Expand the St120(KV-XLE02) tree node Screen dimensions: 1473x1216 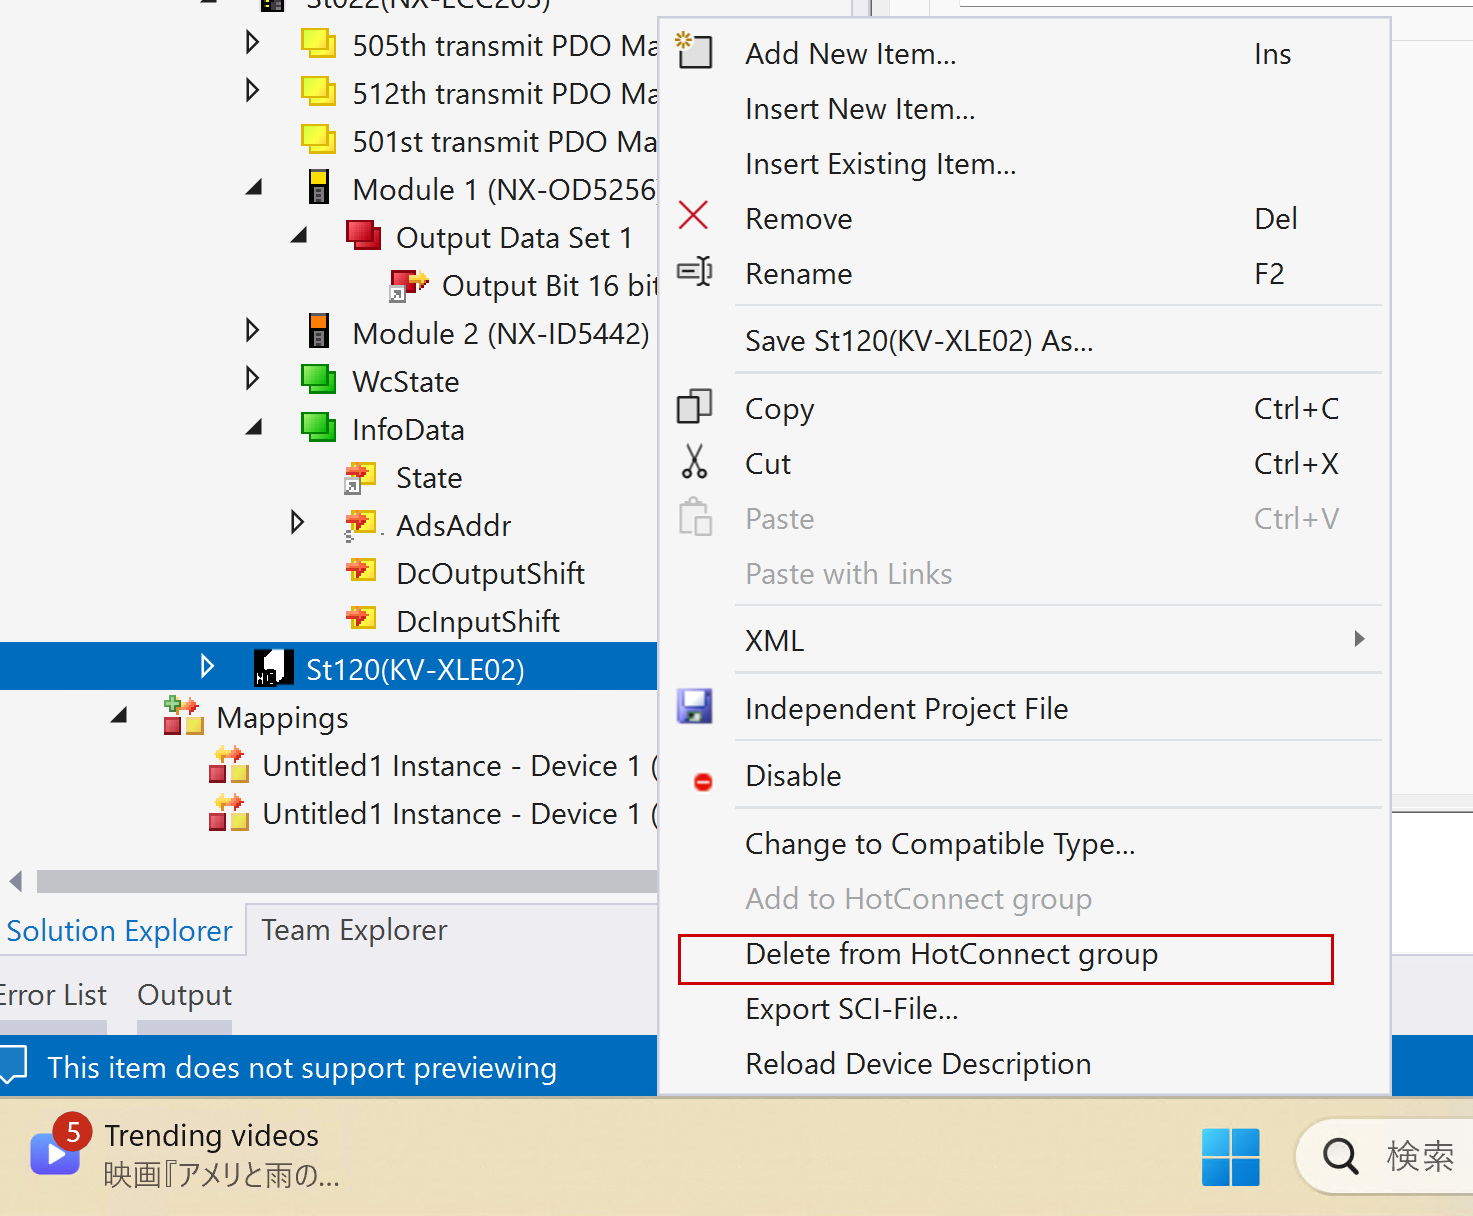(207, 667)
